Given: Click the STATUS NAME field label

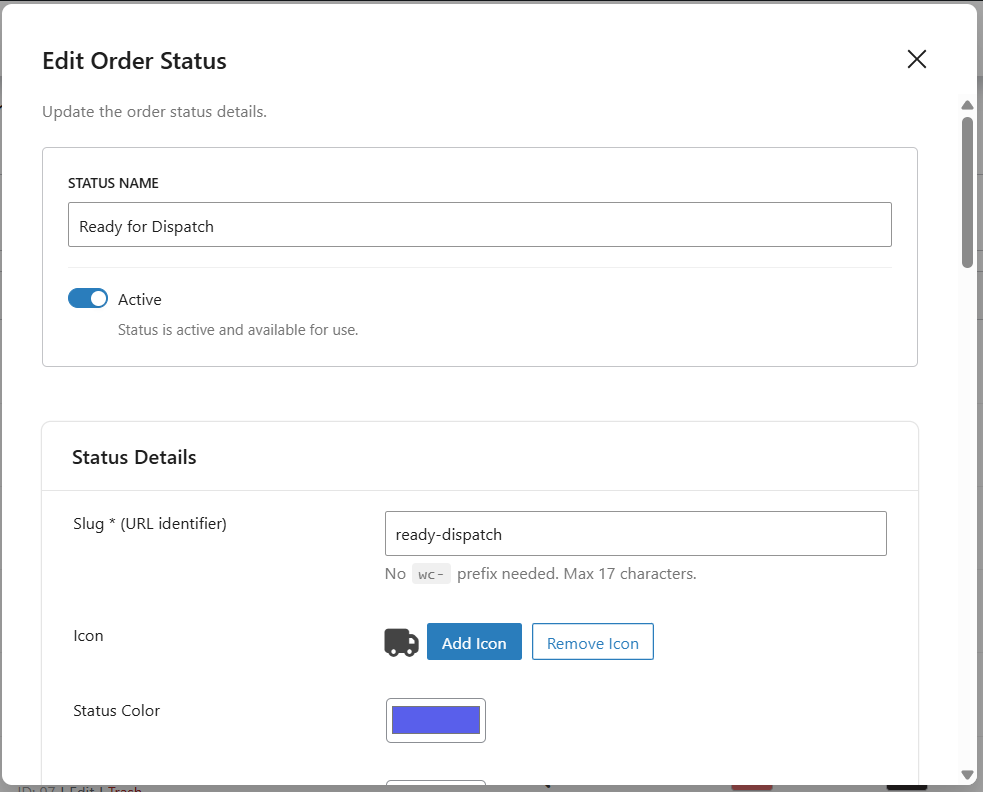Looking at the screenshot, I should pos(113,183).
